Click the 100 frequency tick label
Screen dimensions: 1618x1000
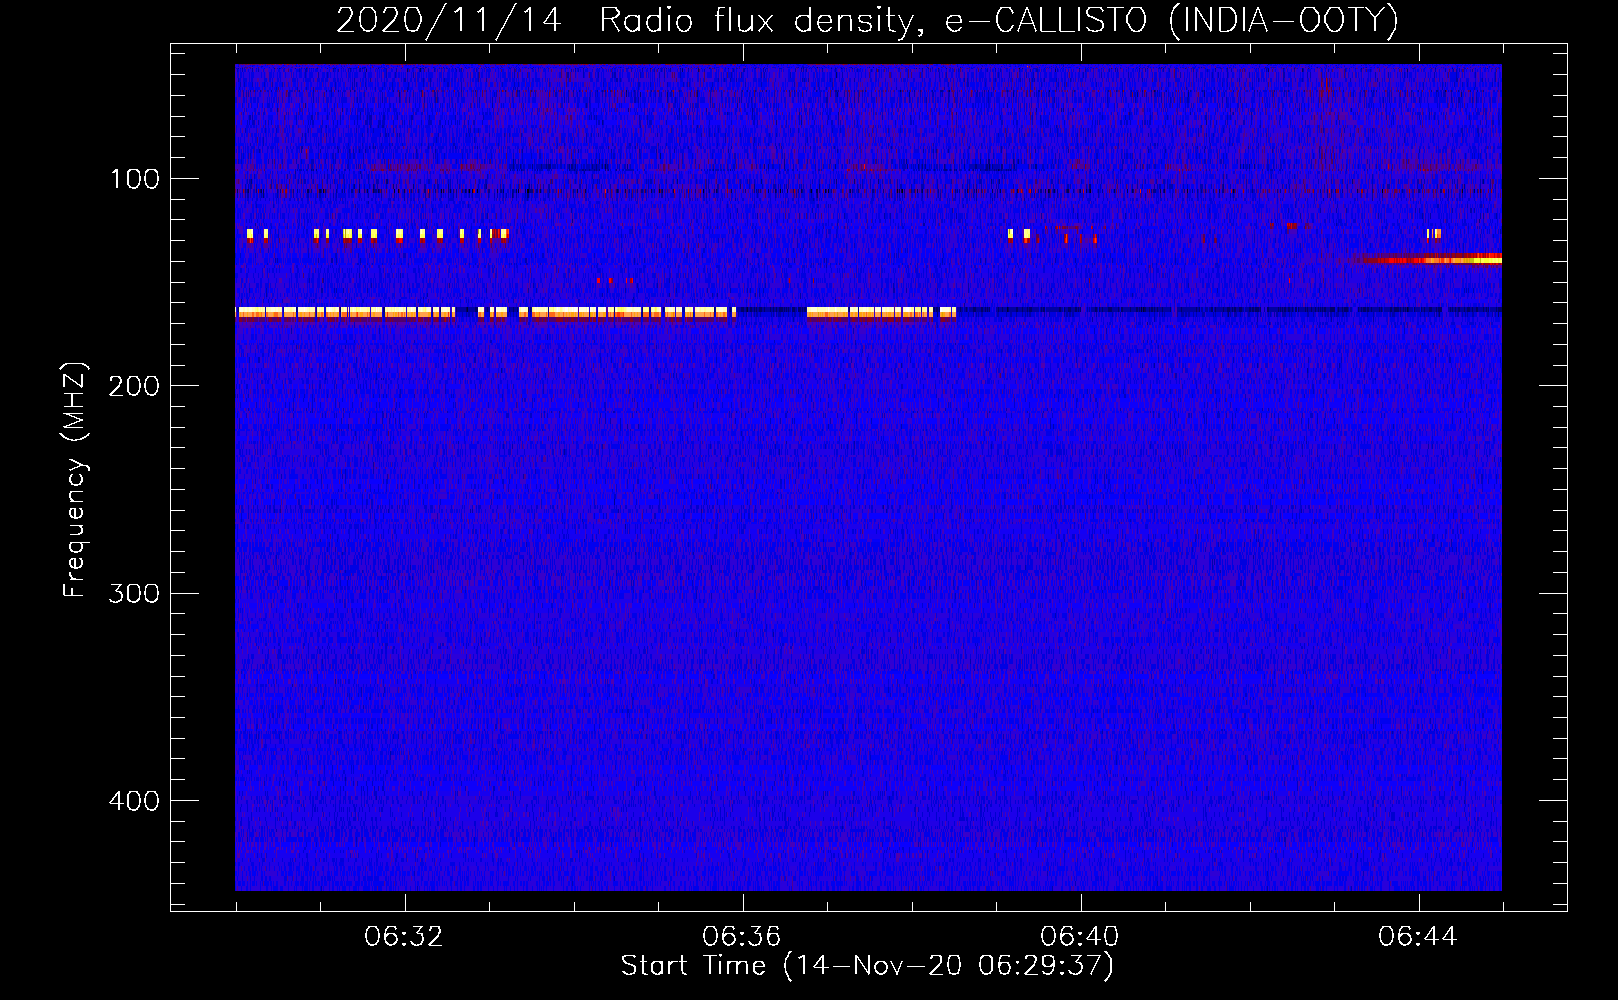[x=134, y=179]
